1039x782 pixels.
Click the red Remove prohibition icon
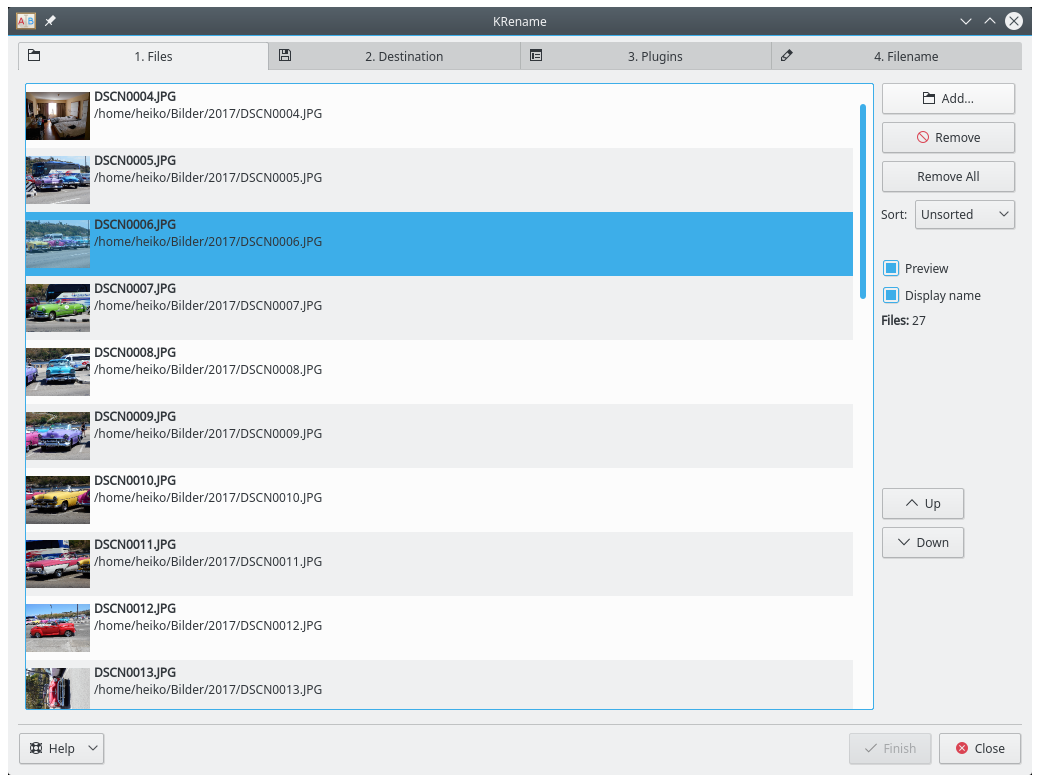click(923, 138)
